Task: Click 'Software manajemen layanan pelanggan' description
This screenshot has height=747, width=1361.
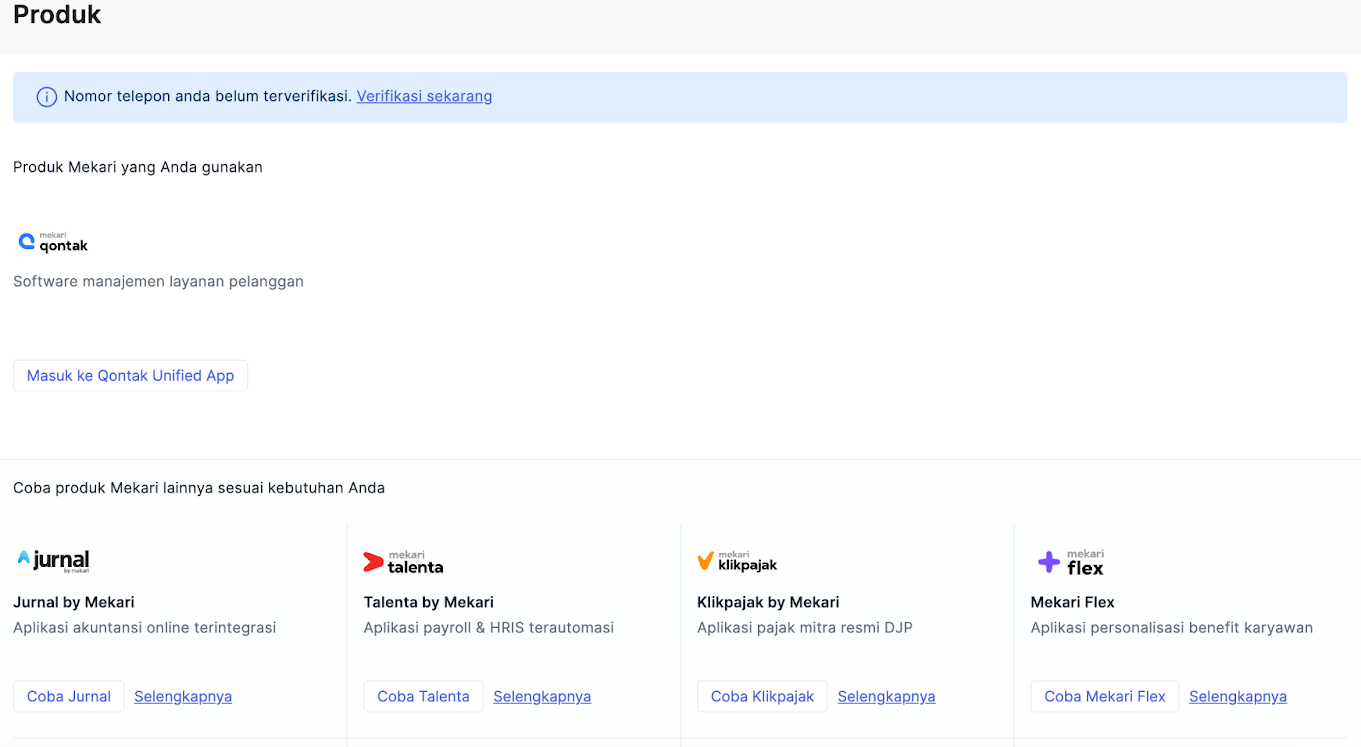Action: 158,281
